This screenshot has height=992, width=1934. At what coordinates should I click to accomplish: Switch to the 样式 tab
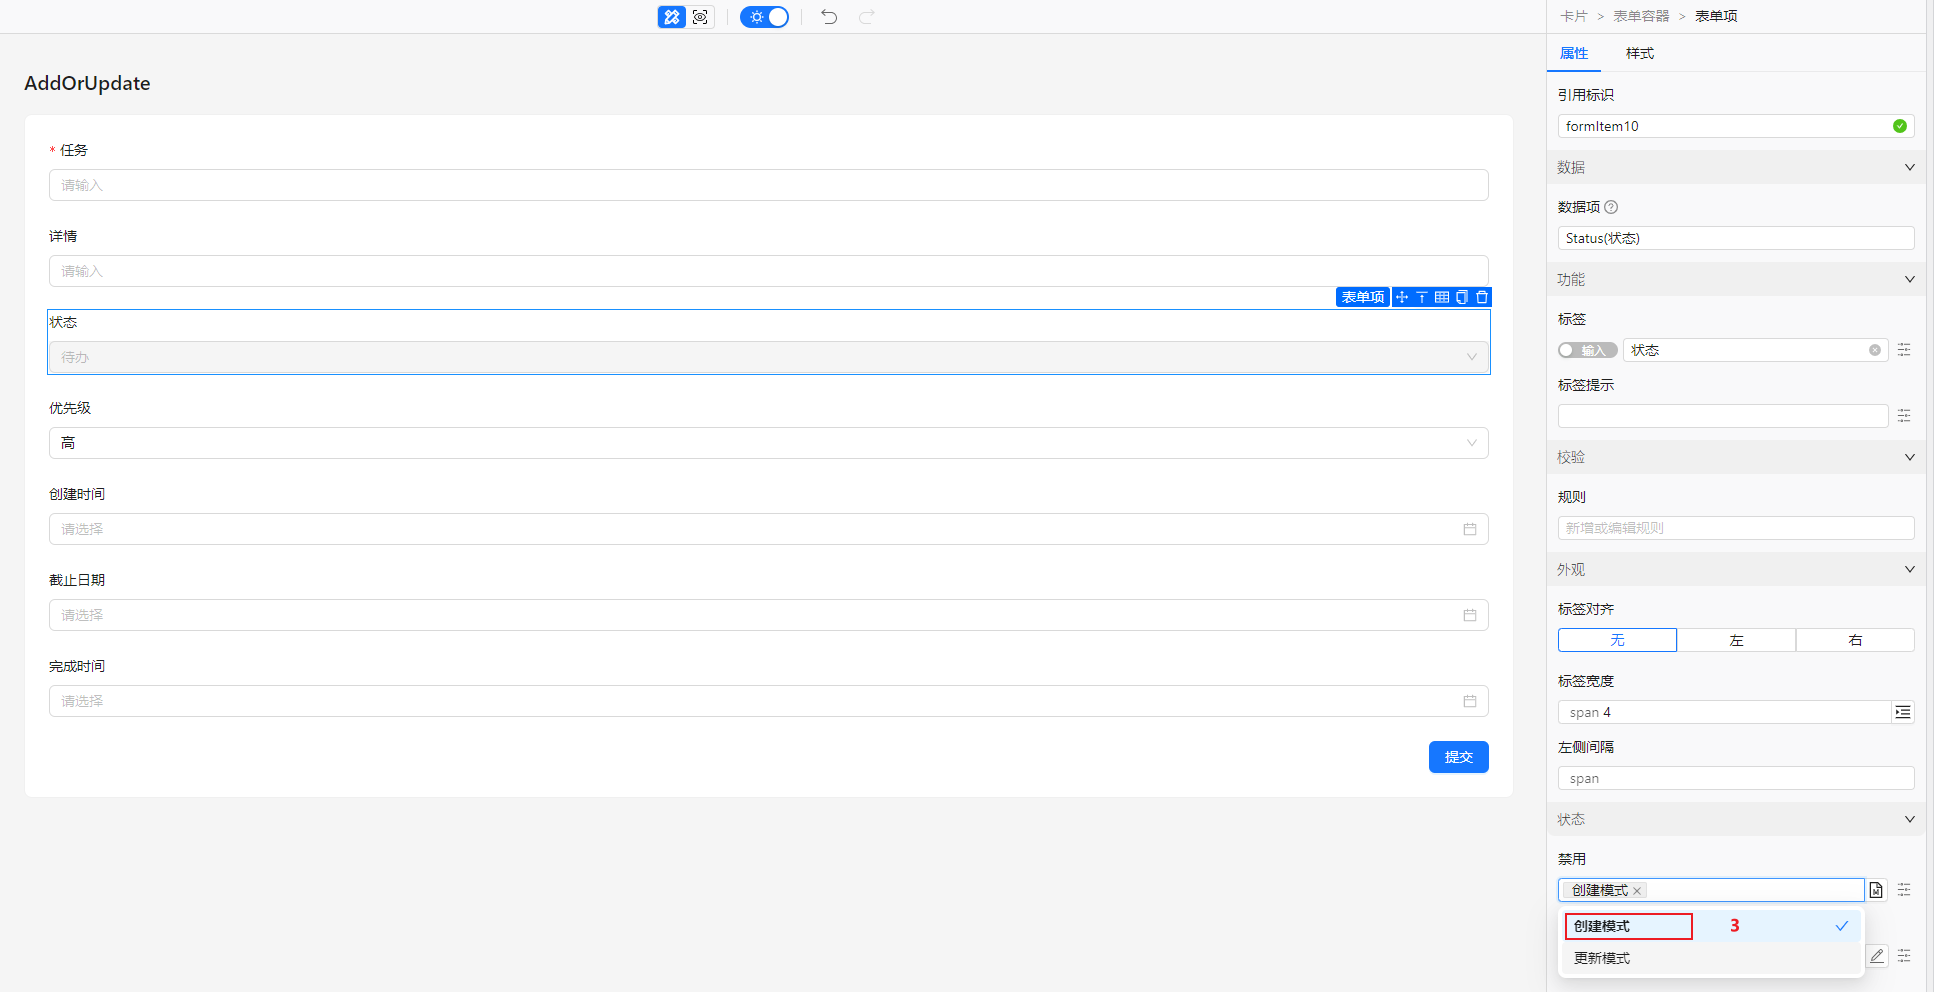point(1639,53)
